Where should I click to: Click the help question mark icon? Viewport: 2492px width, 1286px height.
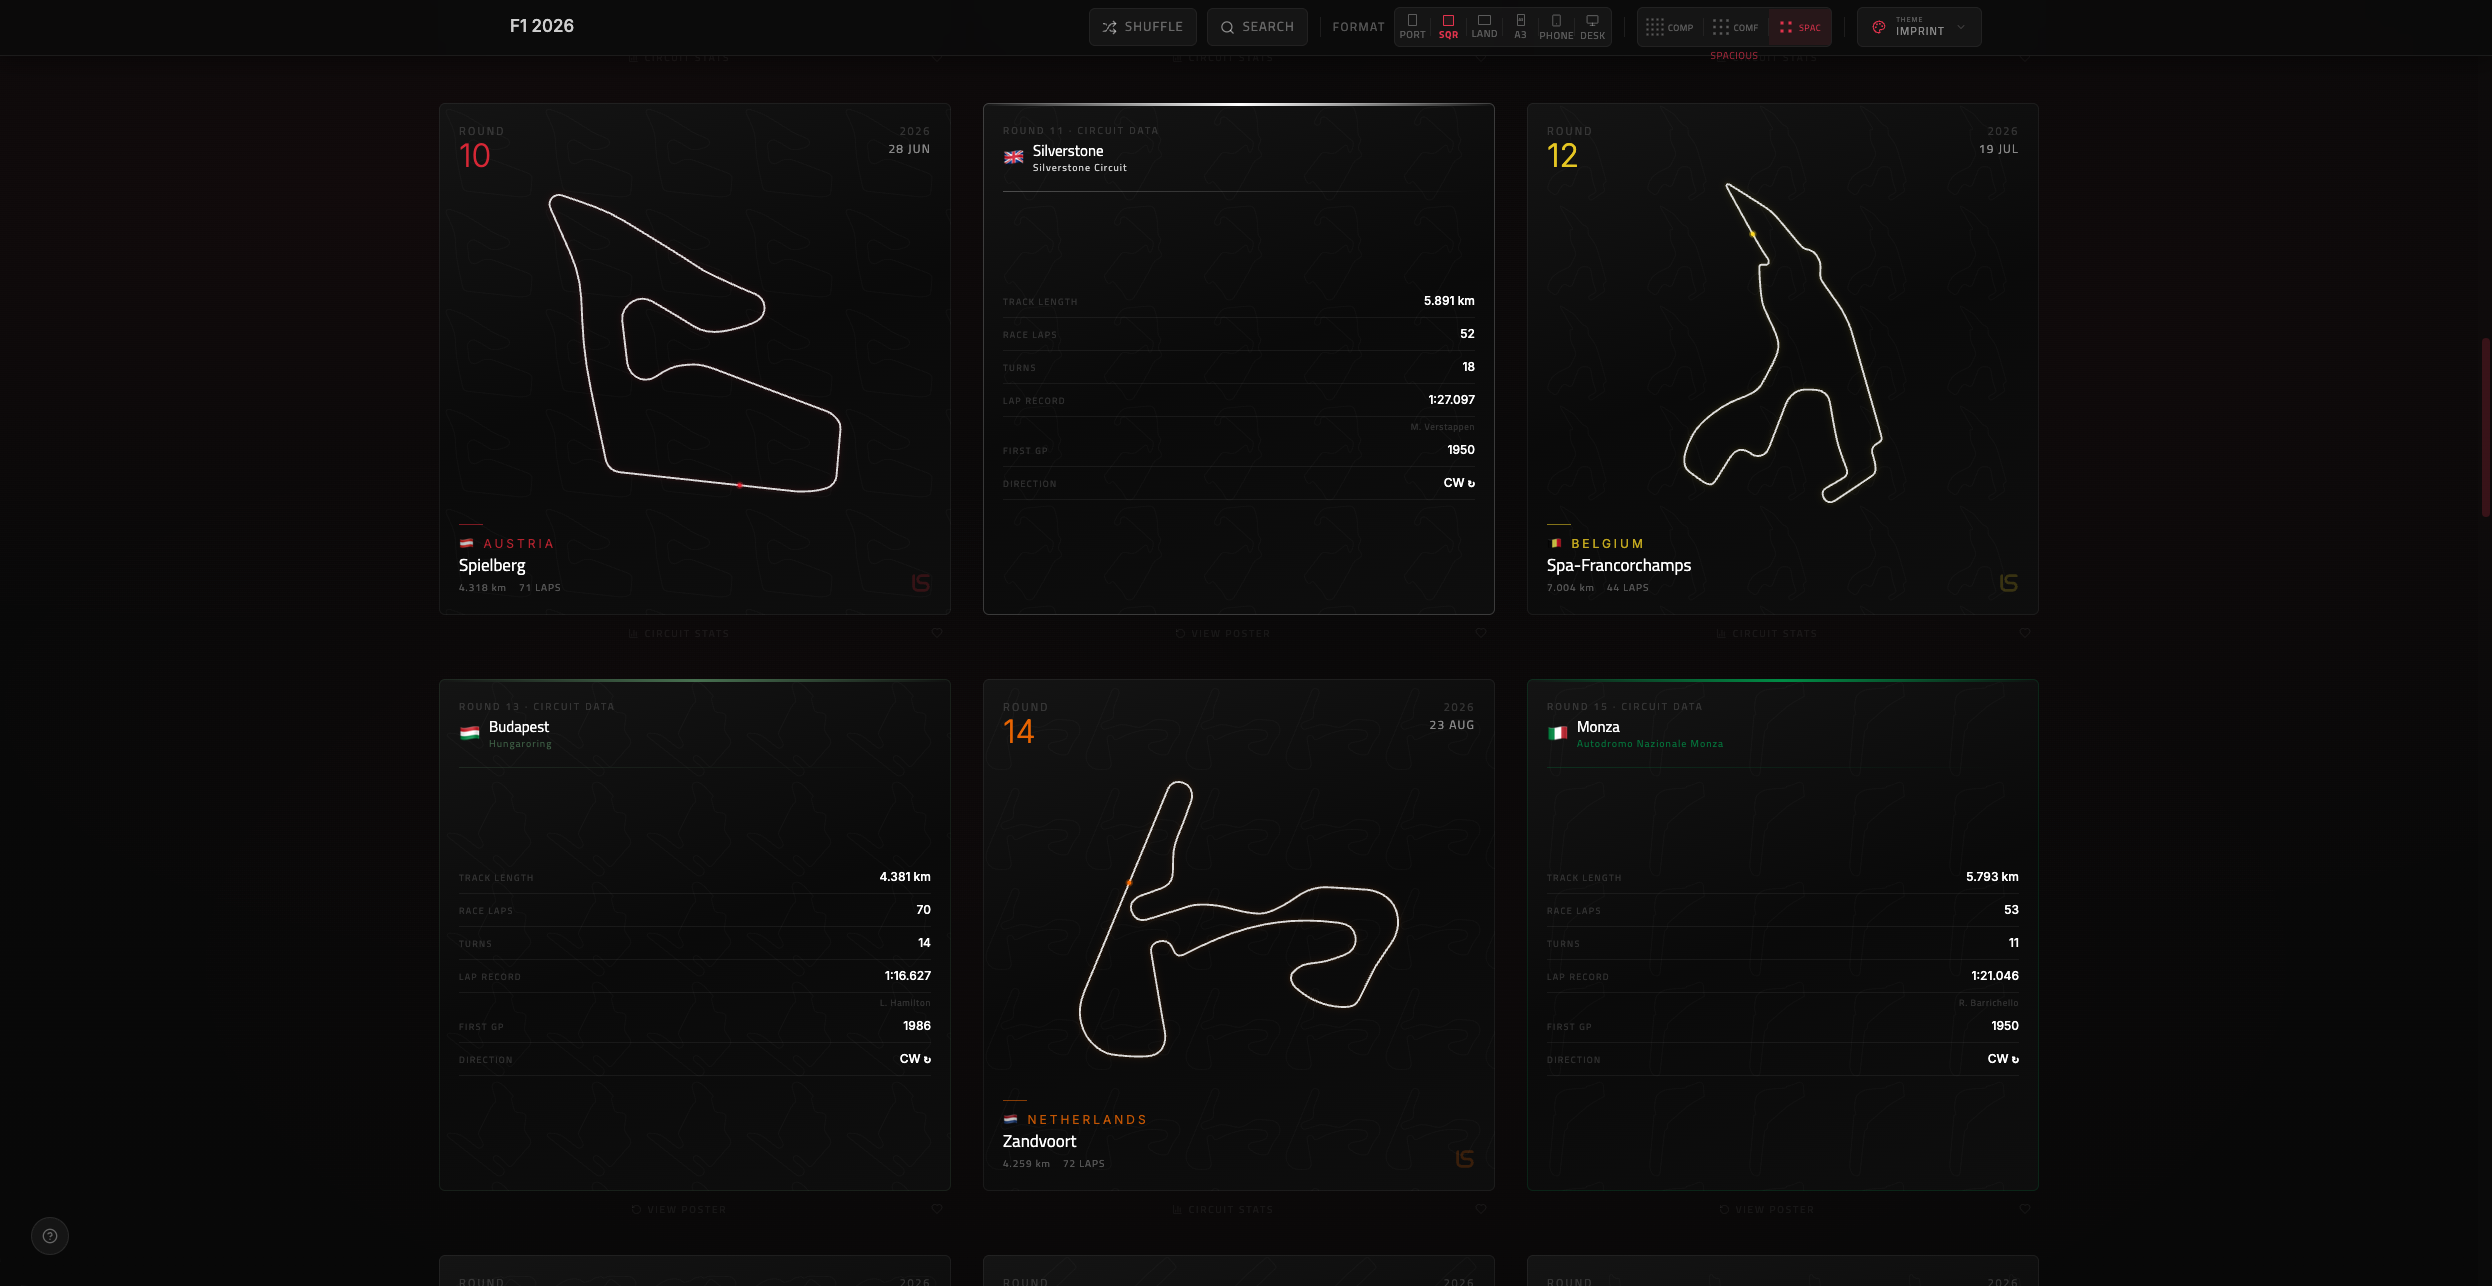click(50, 1236)
